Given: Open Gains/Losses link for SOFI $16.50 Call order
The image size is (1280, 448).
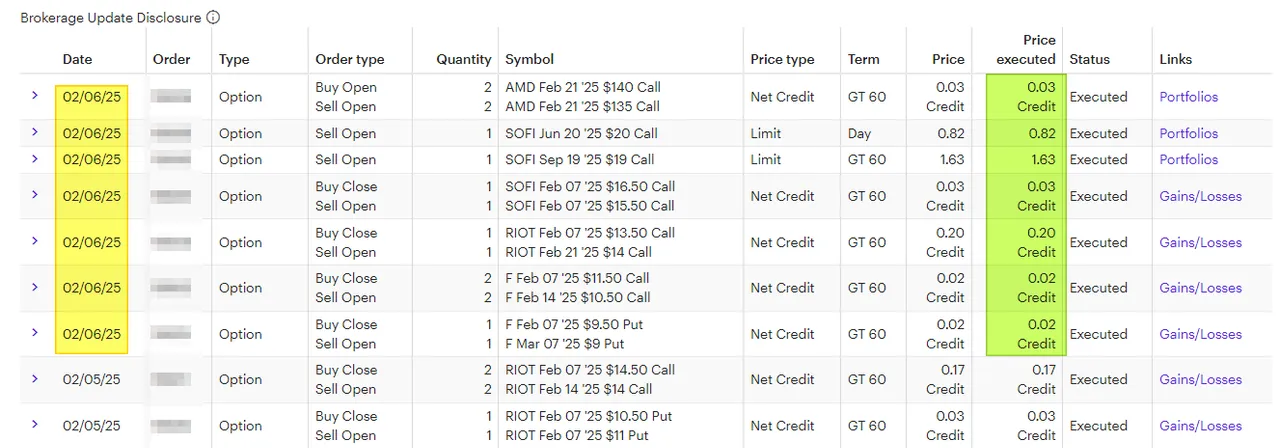Looking at the screenshot, I should pyautogui.click(x=1200, y=196).
